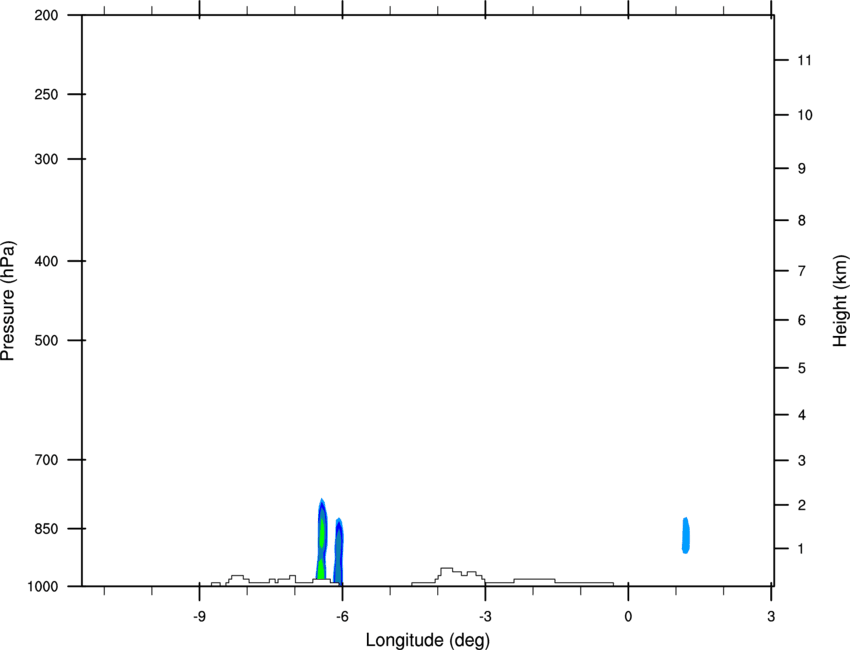Viewport: 850px width, 650px height.
Task: Select the 1000 pressure tick label
Action: pos(42,587)
